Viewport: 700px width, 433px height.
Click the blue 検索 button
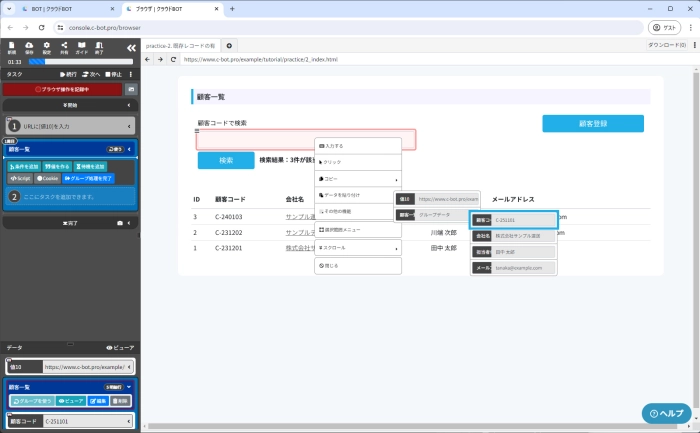click(226, 160)
